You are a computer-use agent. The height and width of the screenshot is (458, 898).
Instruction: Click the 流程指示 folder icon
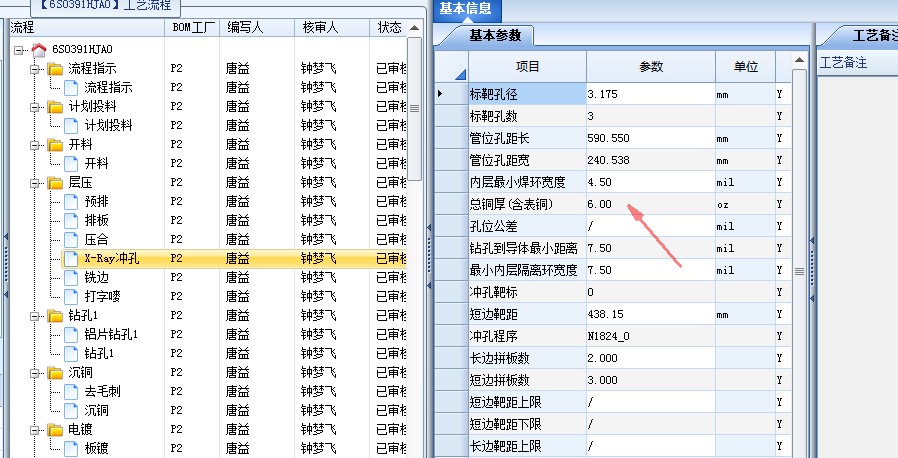[56, 69]
